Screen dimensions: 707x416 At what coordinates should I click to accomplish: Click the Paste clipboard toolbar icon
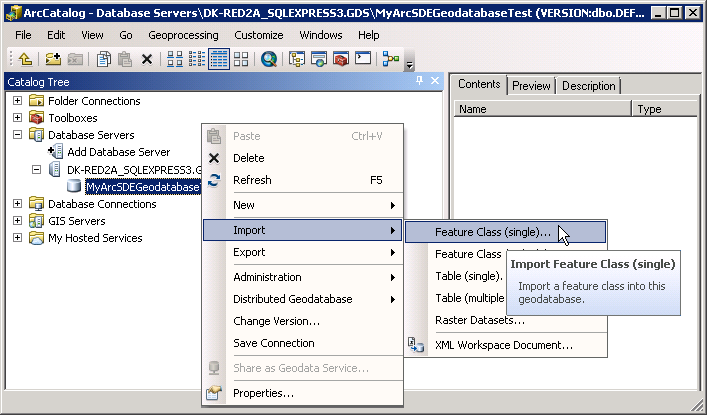[125, 59]
